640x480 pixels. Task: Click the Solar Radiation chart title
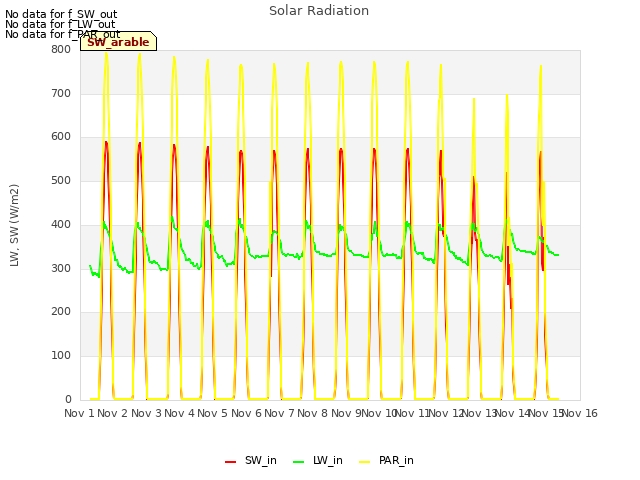(319, 11)
